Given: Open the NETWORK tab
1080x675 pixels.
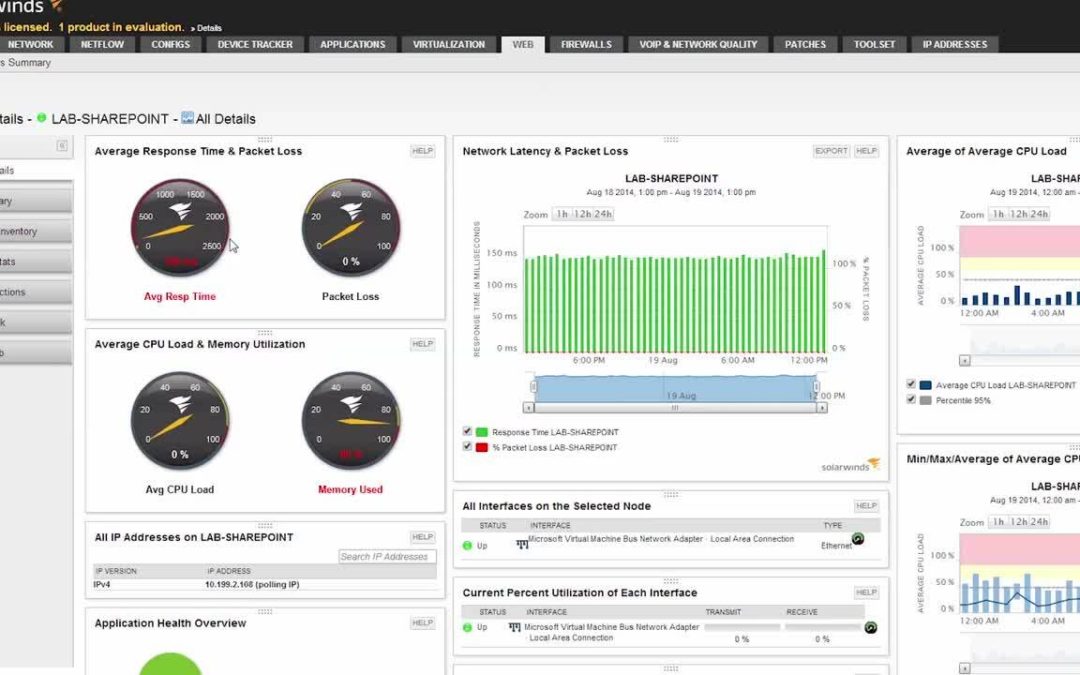Looking at the screenshot, I should pos(30,44).
